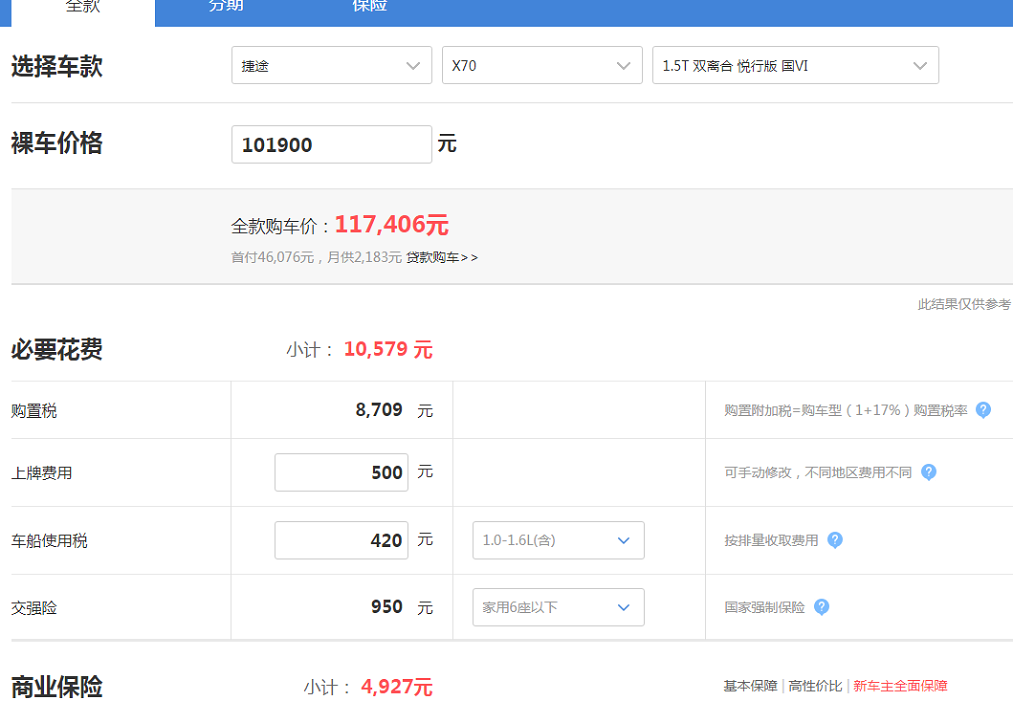The height and width of the screenshot is (701, 1013).
Task: Click the 车船使用税 row label
Action: coord(49,541)
